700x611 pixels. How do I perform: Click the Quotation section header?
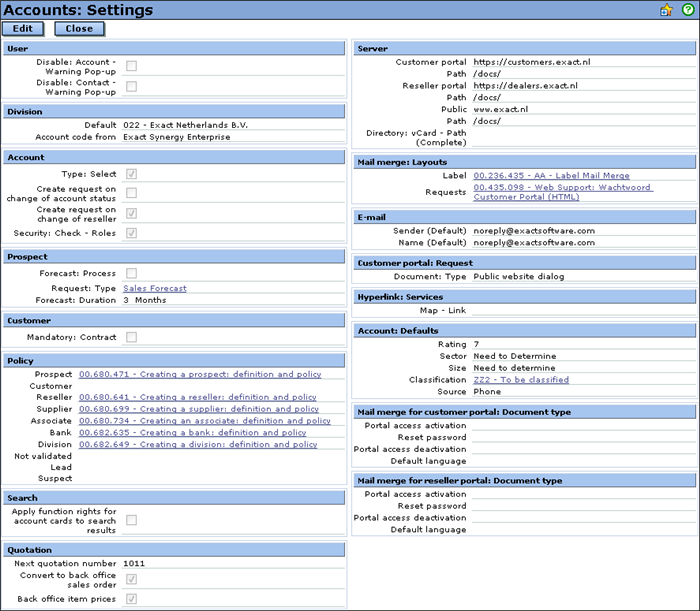[x=174, y=550]
